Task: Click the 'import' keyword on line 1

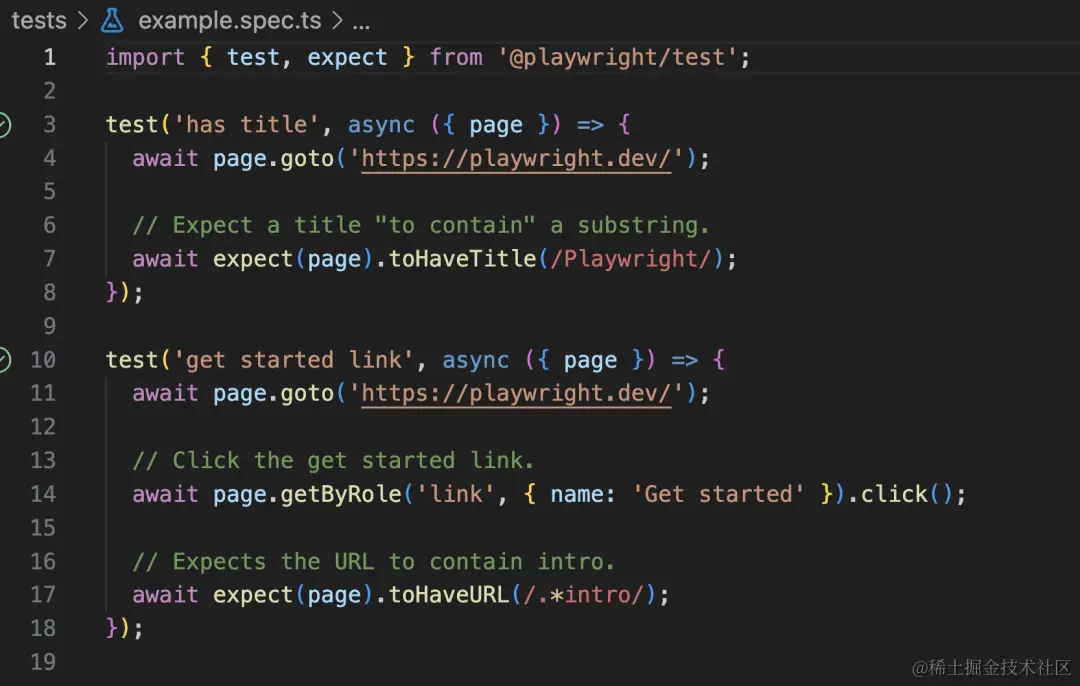Action: point(145,57)
